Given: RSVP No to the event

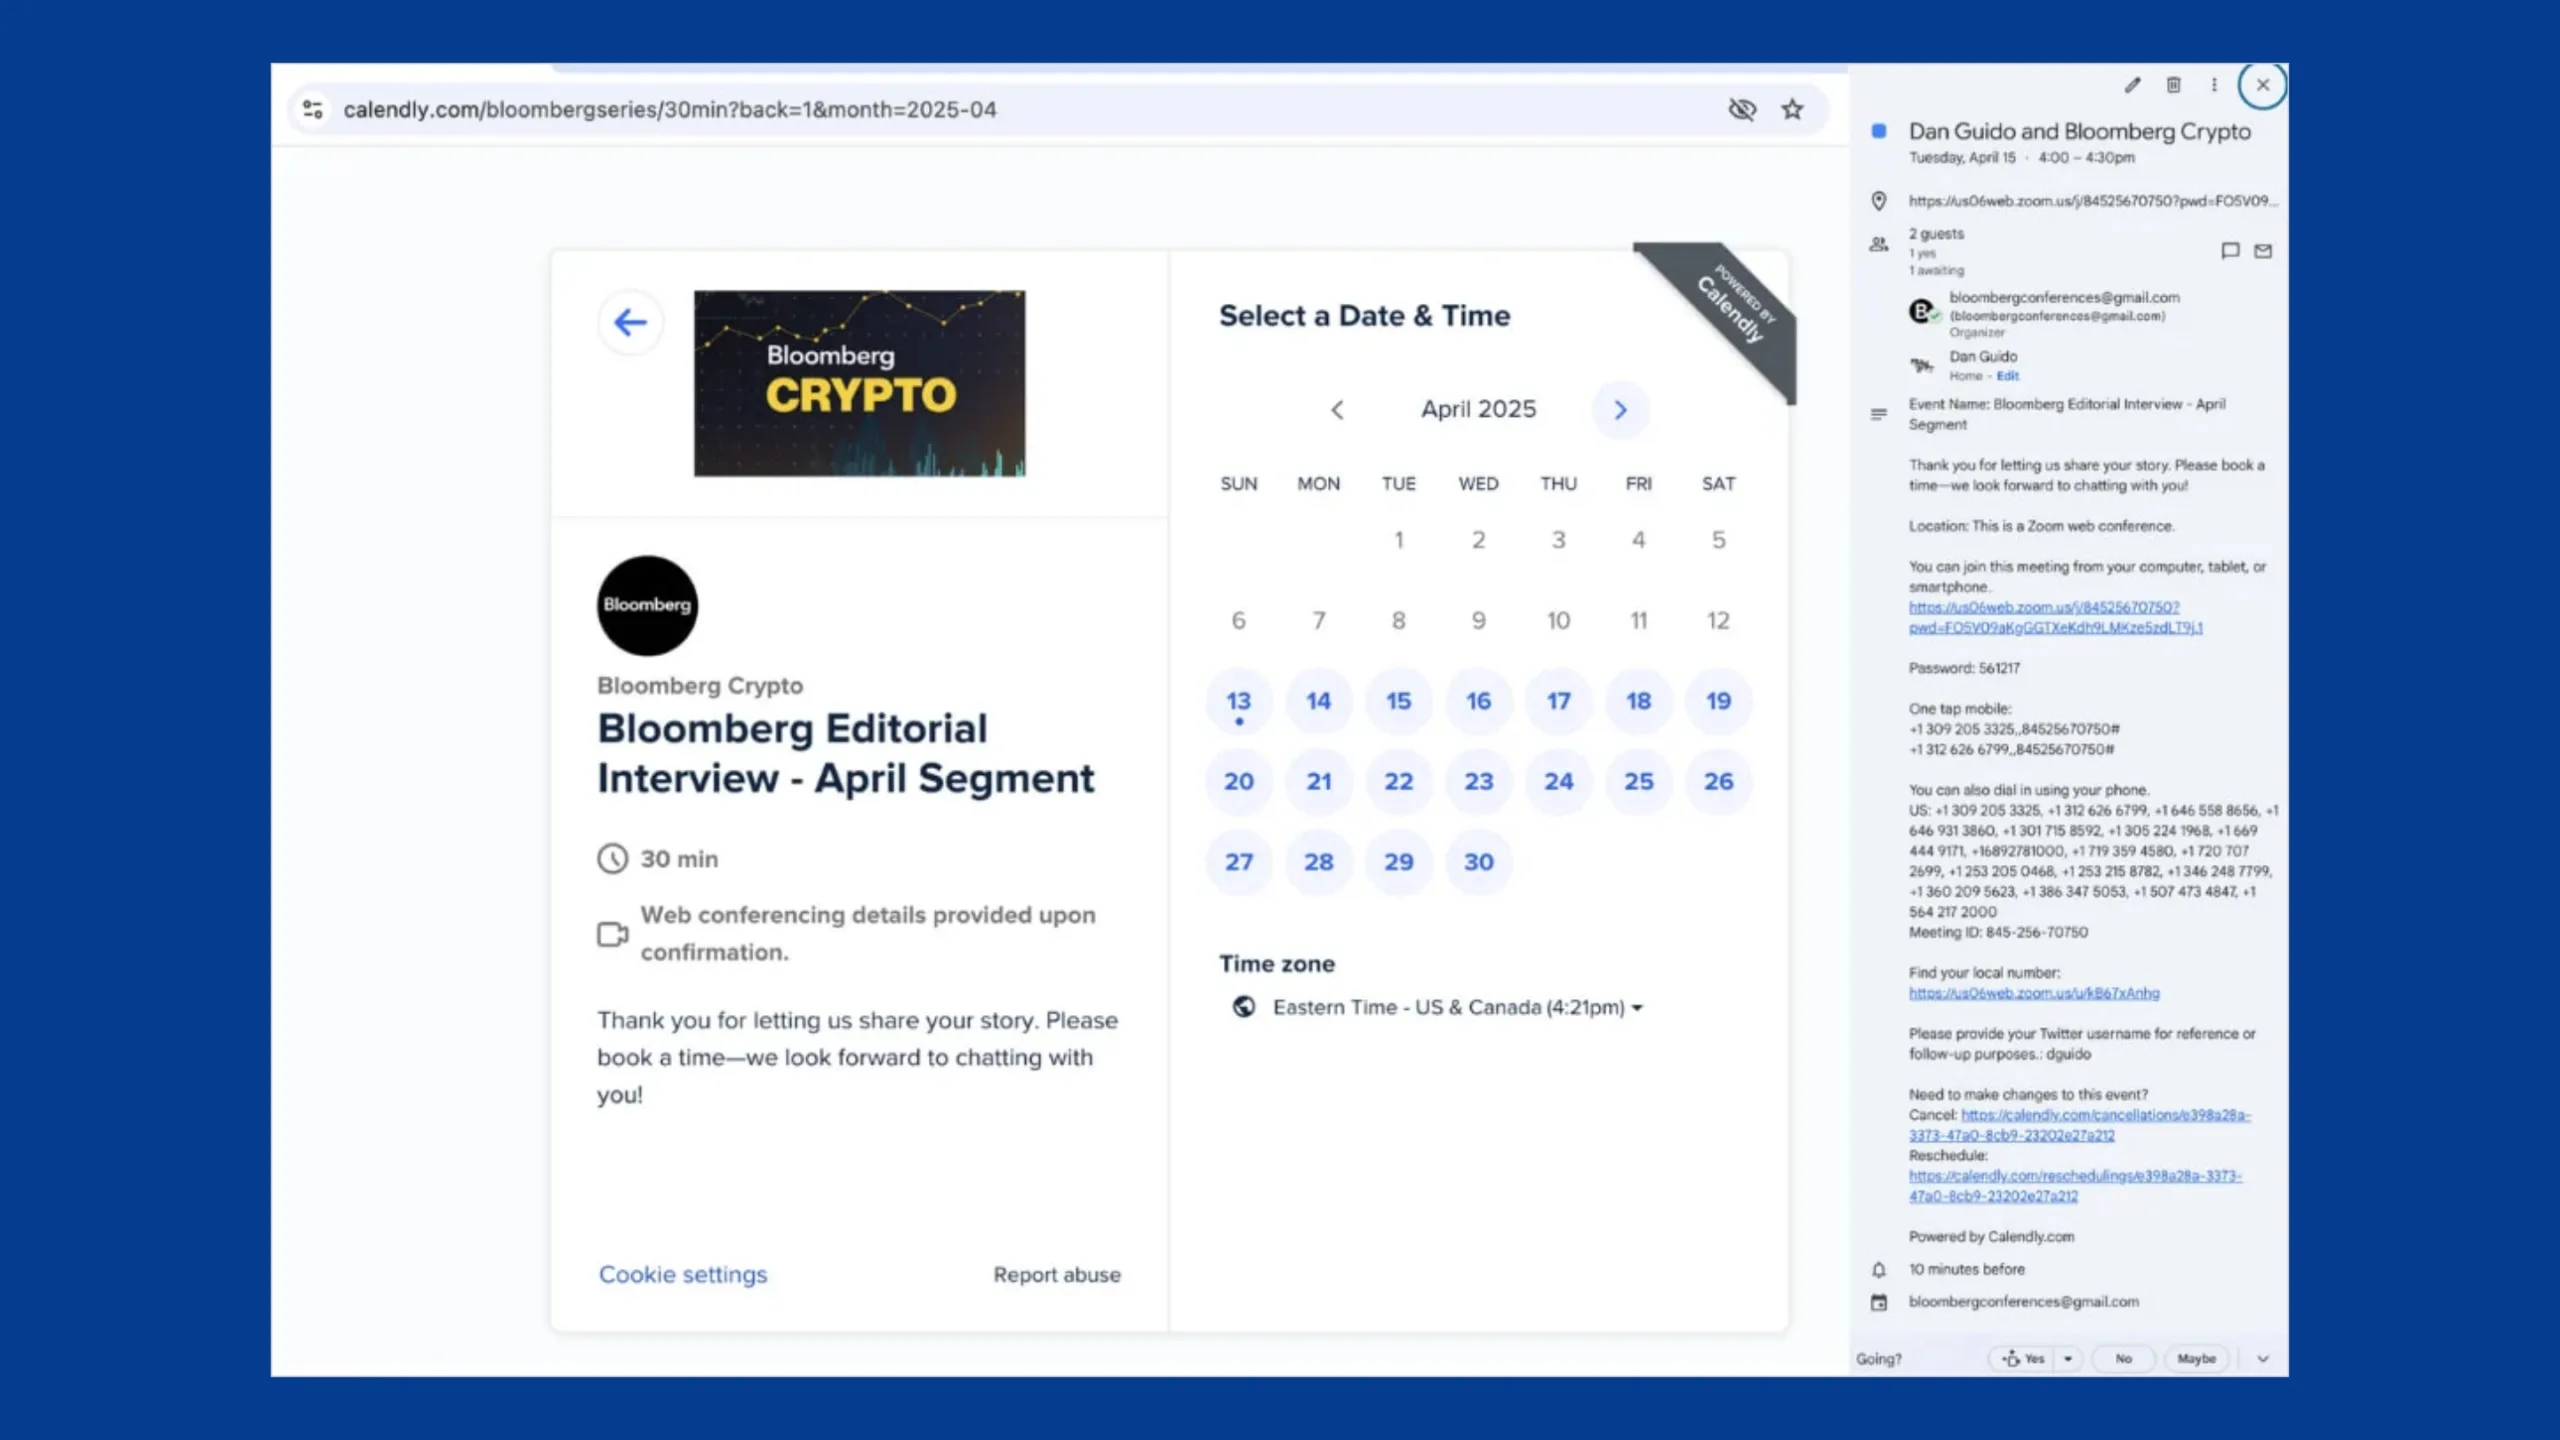Looking at the screenshot, I should (2123, 1359).
